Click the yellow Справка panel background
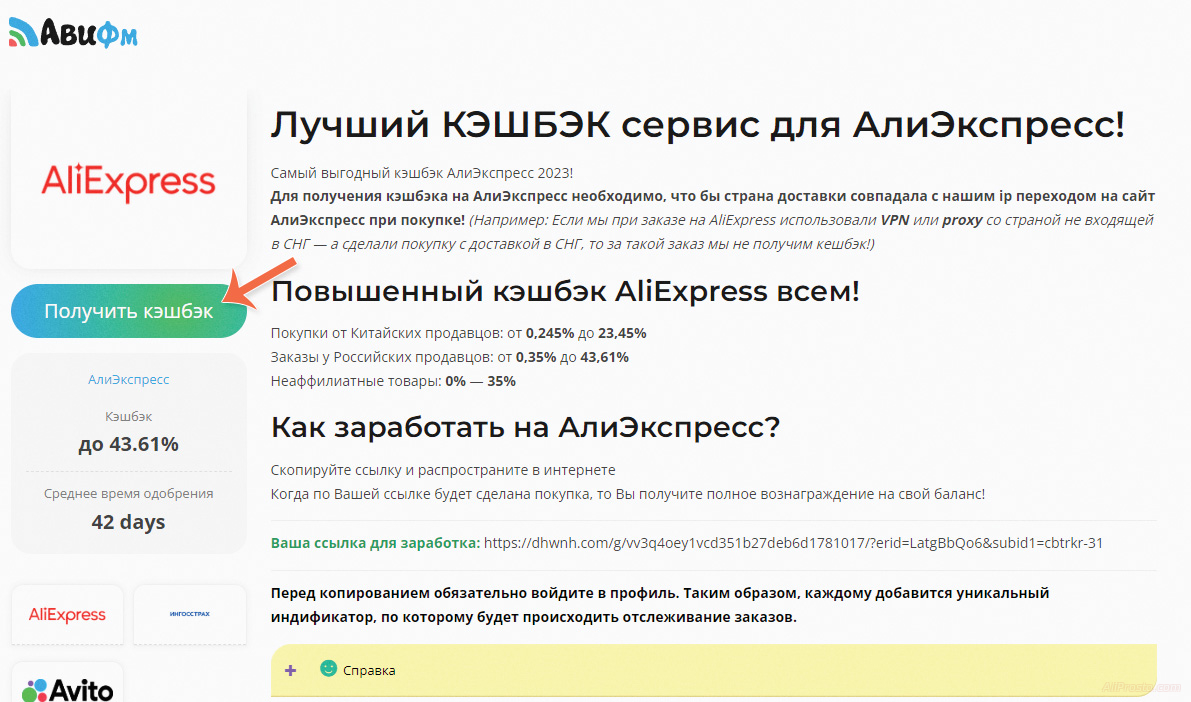Screen dimensions: 1191x702 tap(750, 670)
